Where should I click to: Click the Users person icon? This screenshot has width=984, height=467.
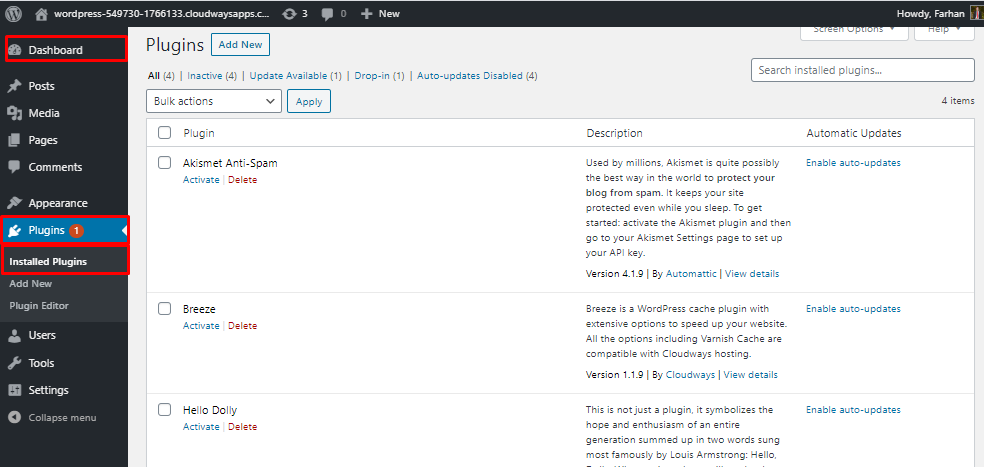pyautogui.click(x=15, y=335)
